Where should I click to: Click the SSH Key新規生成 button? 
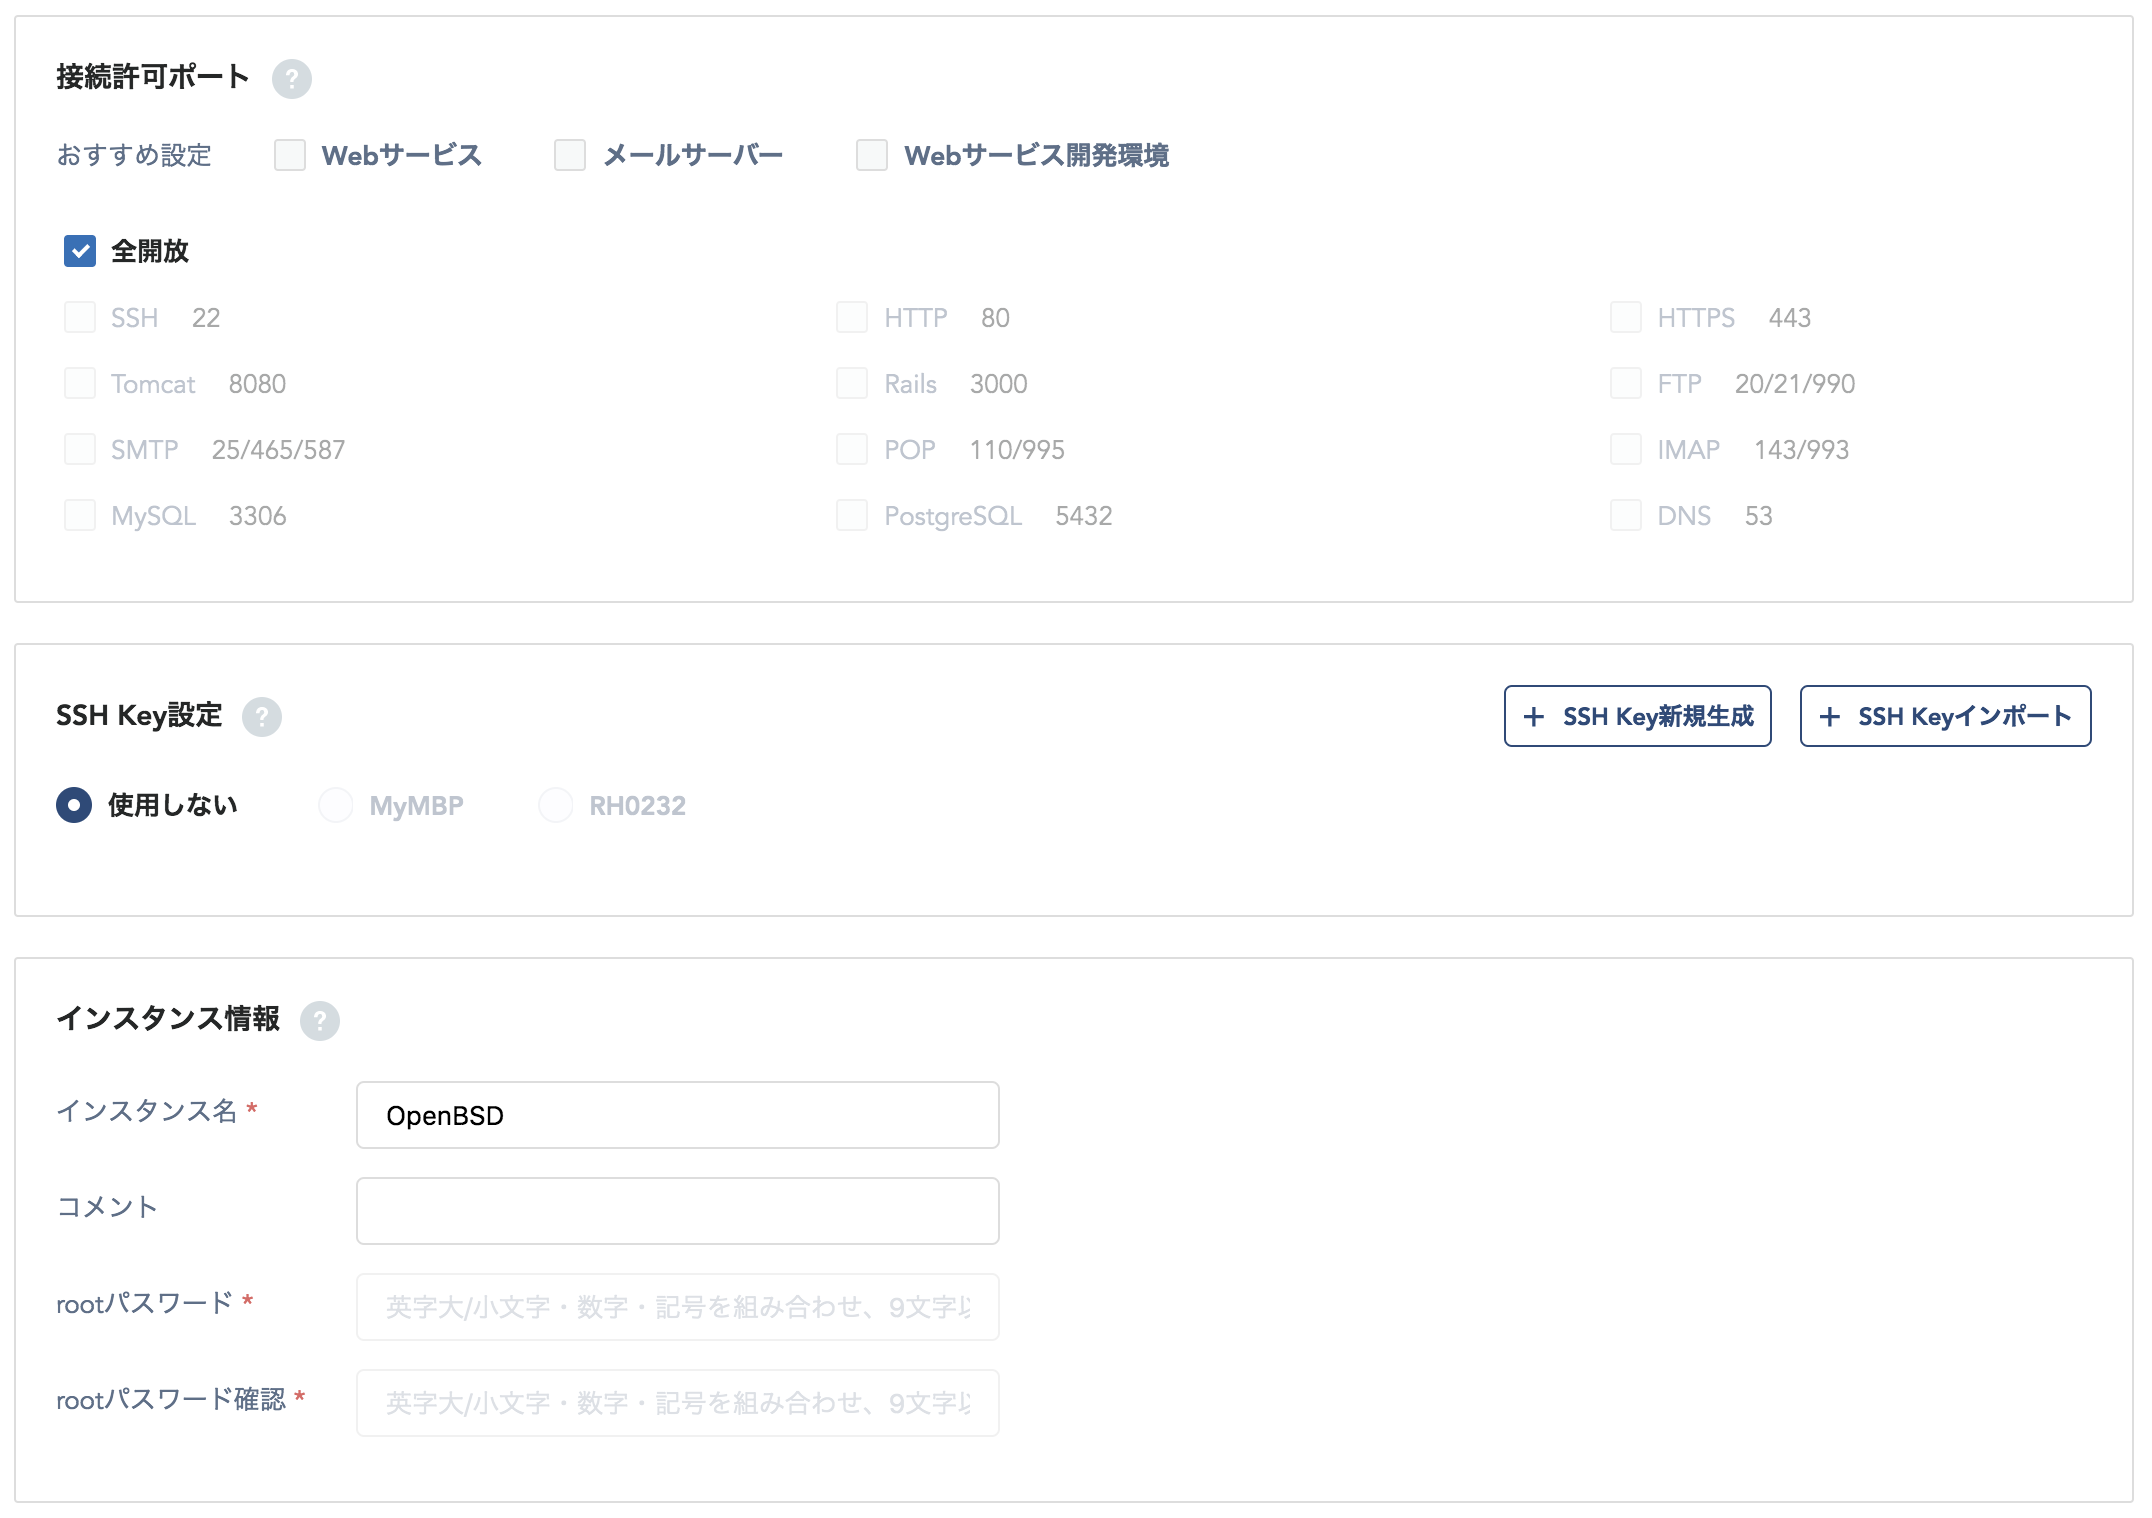coord(1637,716)
